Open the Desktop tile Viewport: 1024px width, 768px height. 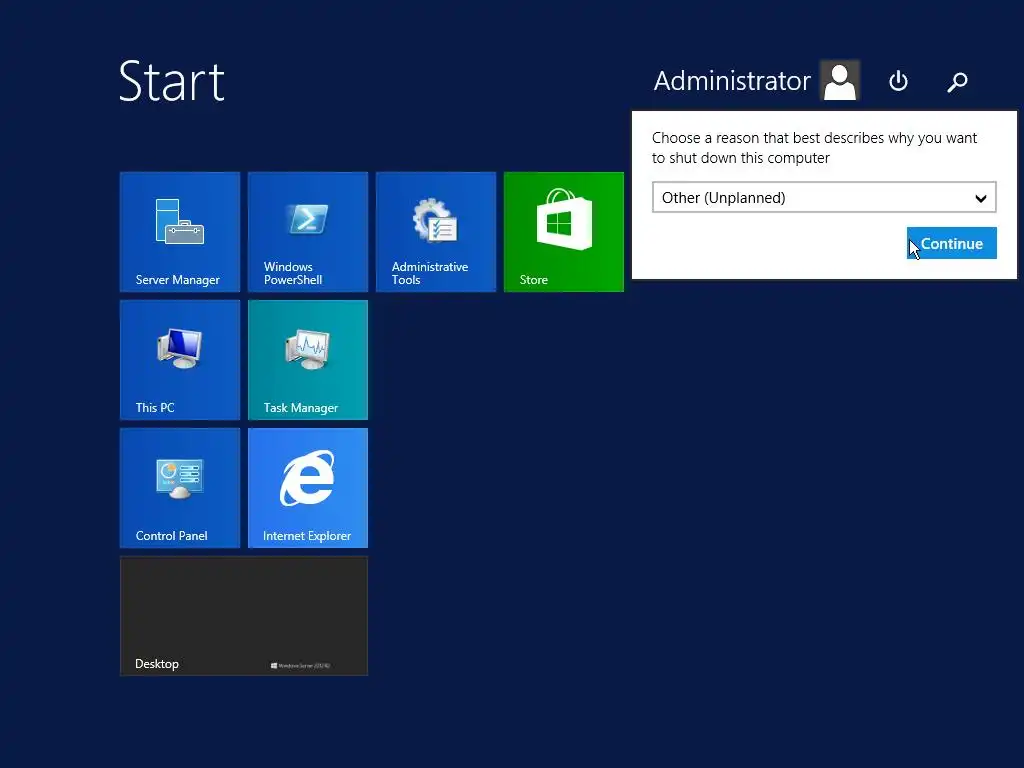tap(244, 616)
